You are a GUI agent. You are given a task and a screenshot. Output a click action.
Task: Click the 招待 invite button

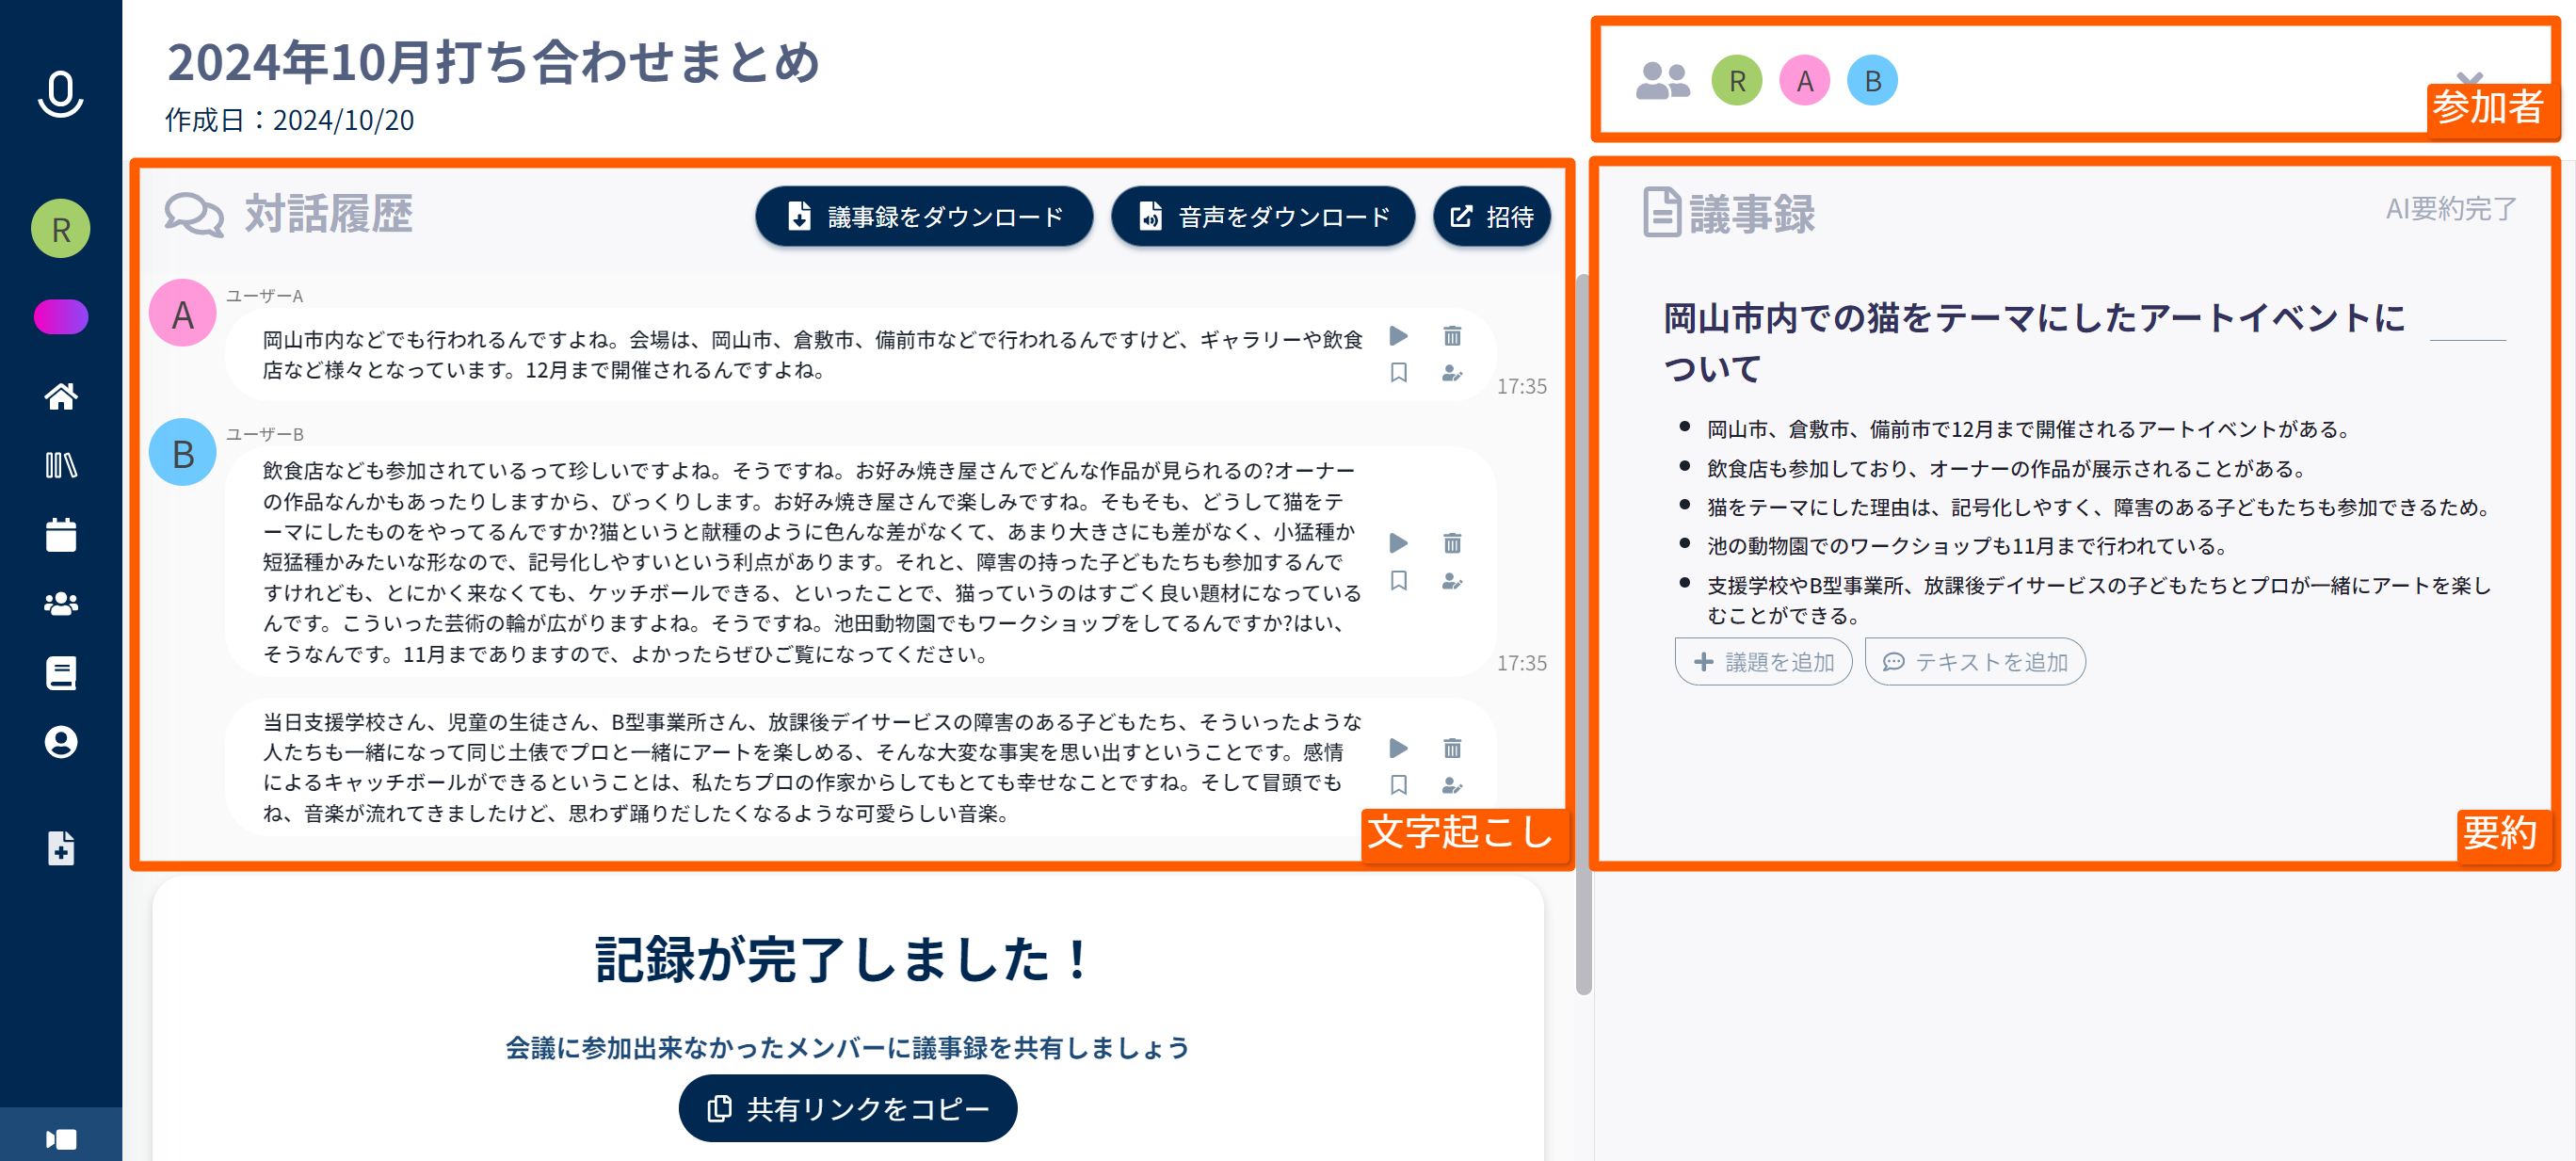tap(1491, 216)
